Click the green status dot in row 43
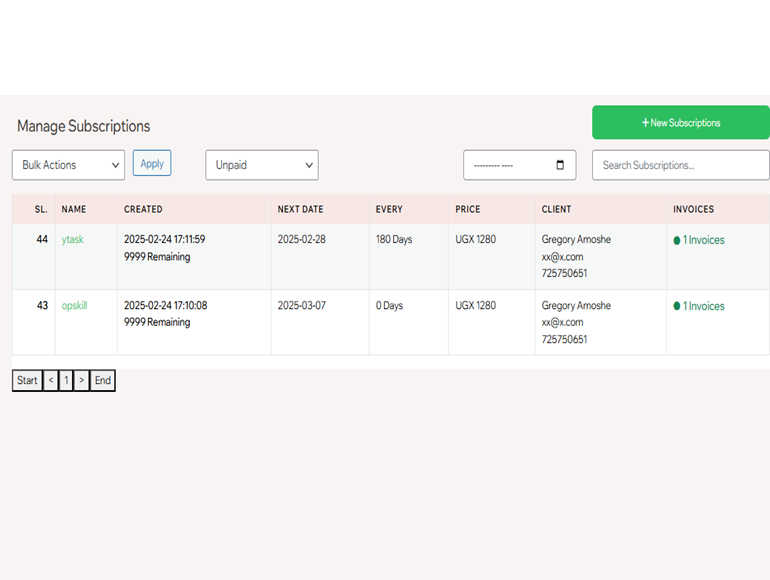This screenshot has width=770, height=580. [x=677, y=306]
